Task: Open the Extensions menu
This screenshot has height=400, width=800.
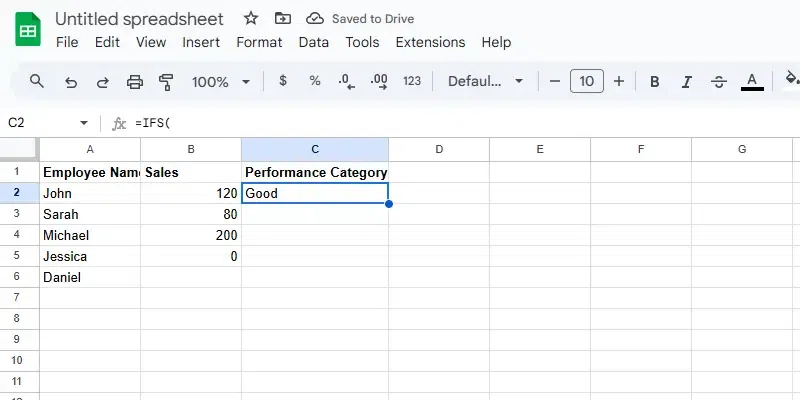Action: [x=430, y=42]
